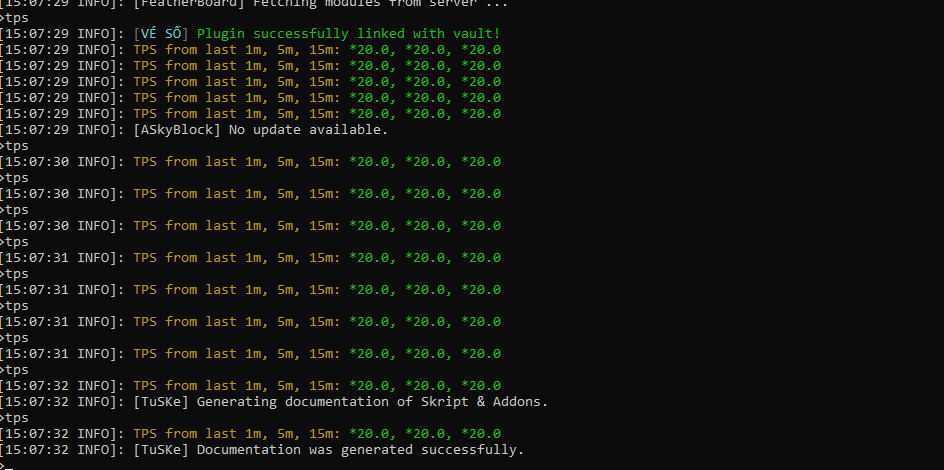
Task: Click the first TPS line timestamped 15:07:30
Action: tap(317, 162)
